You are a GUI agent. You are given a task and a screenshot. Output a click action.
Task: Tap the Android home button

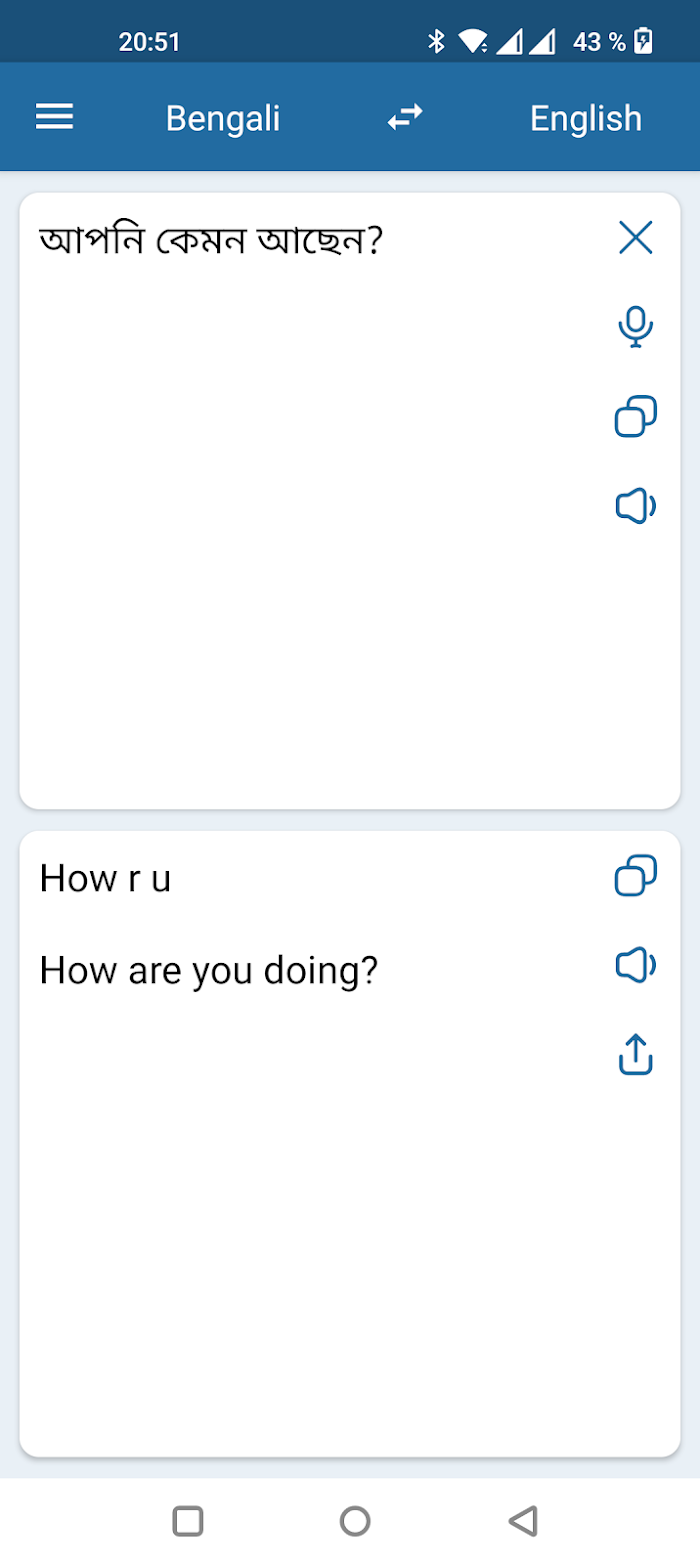(355, 1521)
